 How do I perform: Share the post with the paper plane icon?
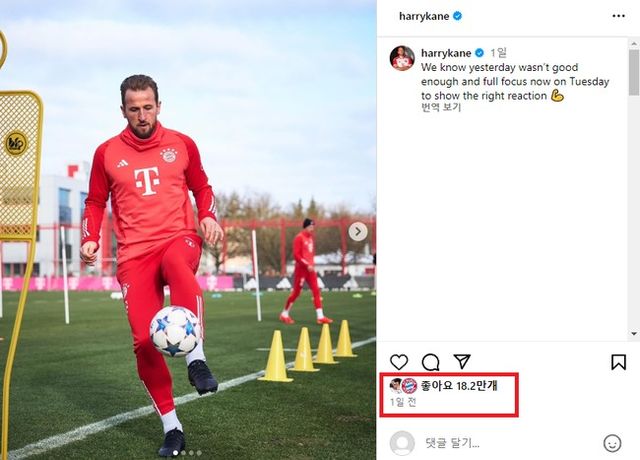tap(462, 361)
